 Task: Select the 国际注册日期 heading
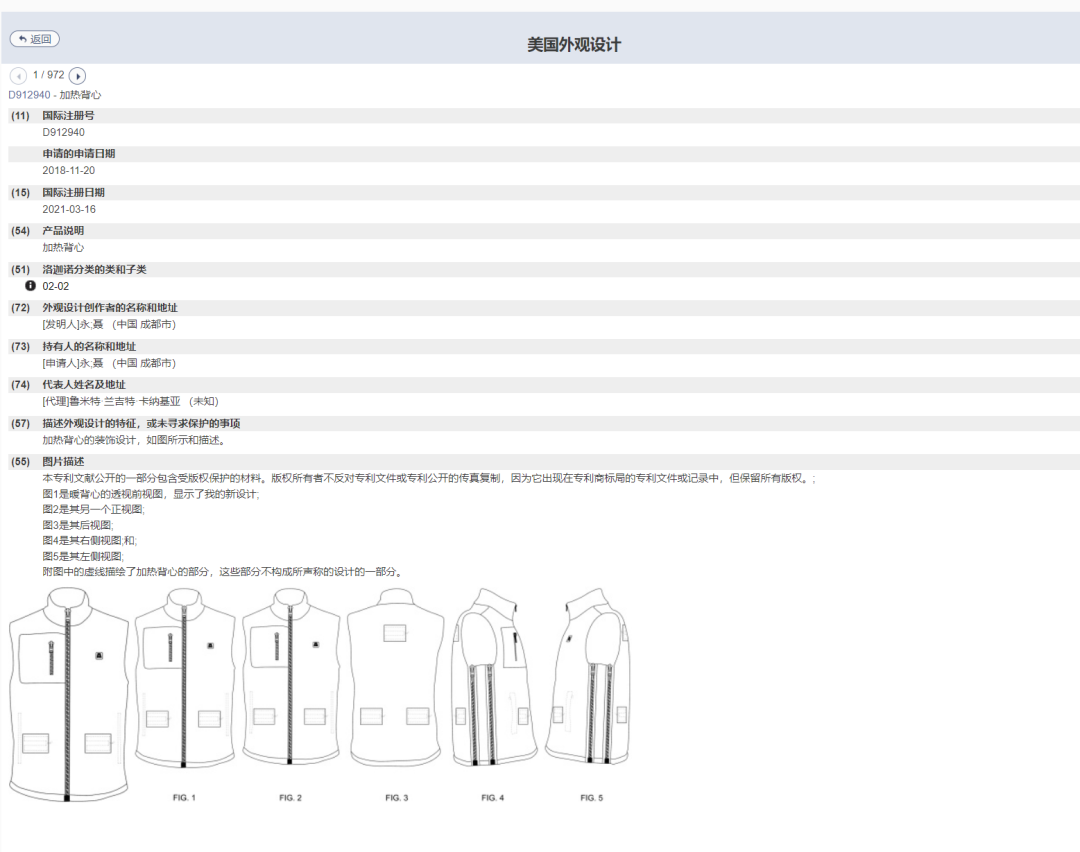73,192
